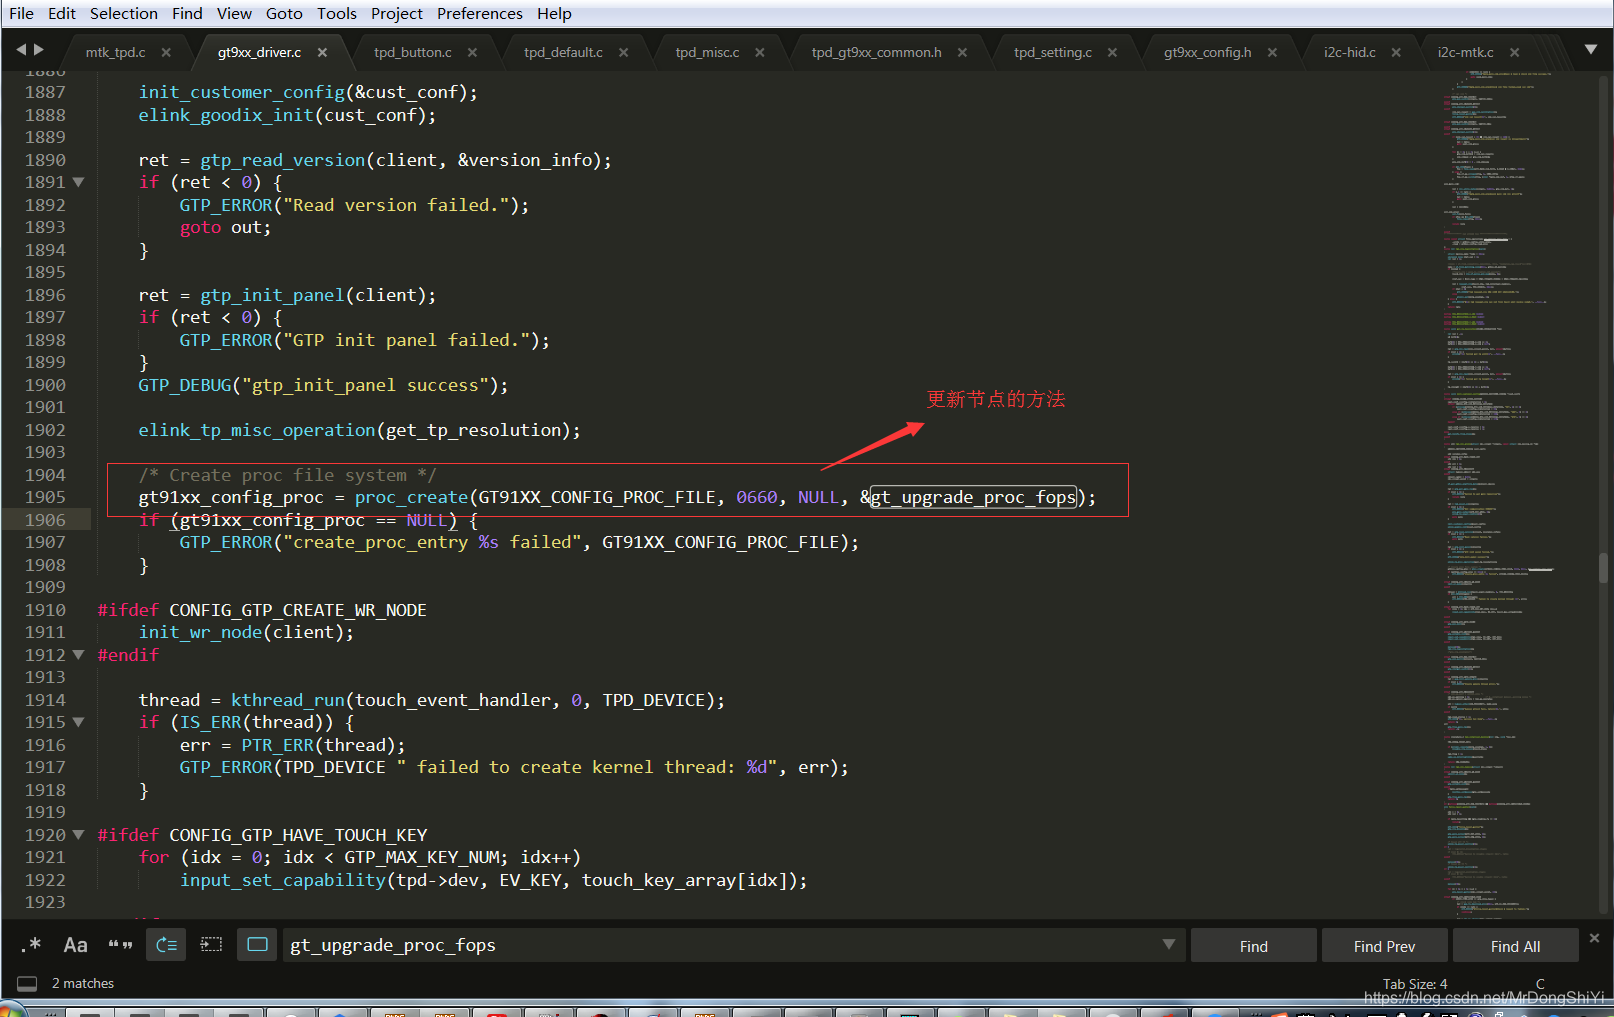
Task: Toggle side panel icon in status bar
Action: point(27,984)
